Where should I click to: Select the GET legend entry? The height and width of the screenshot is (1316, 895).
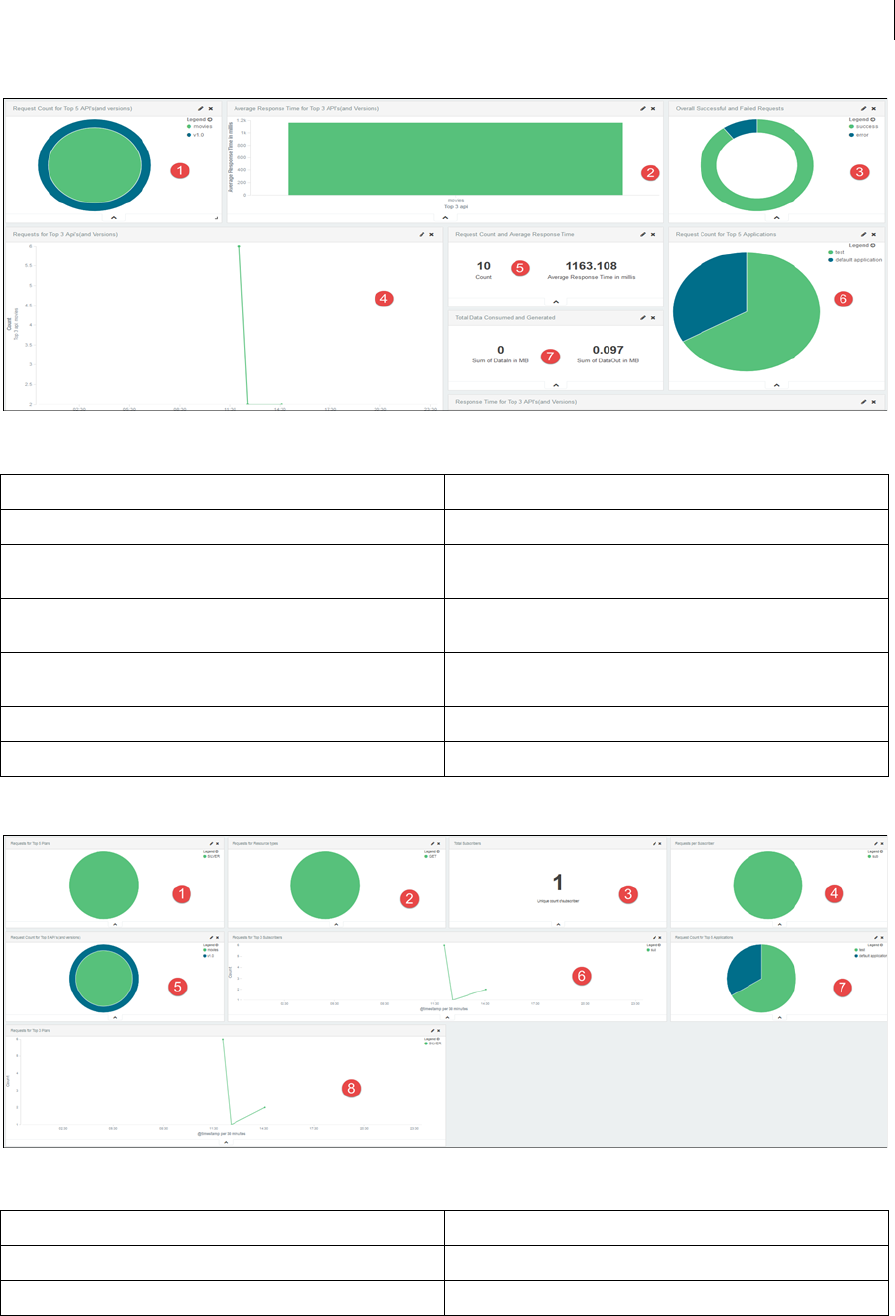click(x=432, y=857)
